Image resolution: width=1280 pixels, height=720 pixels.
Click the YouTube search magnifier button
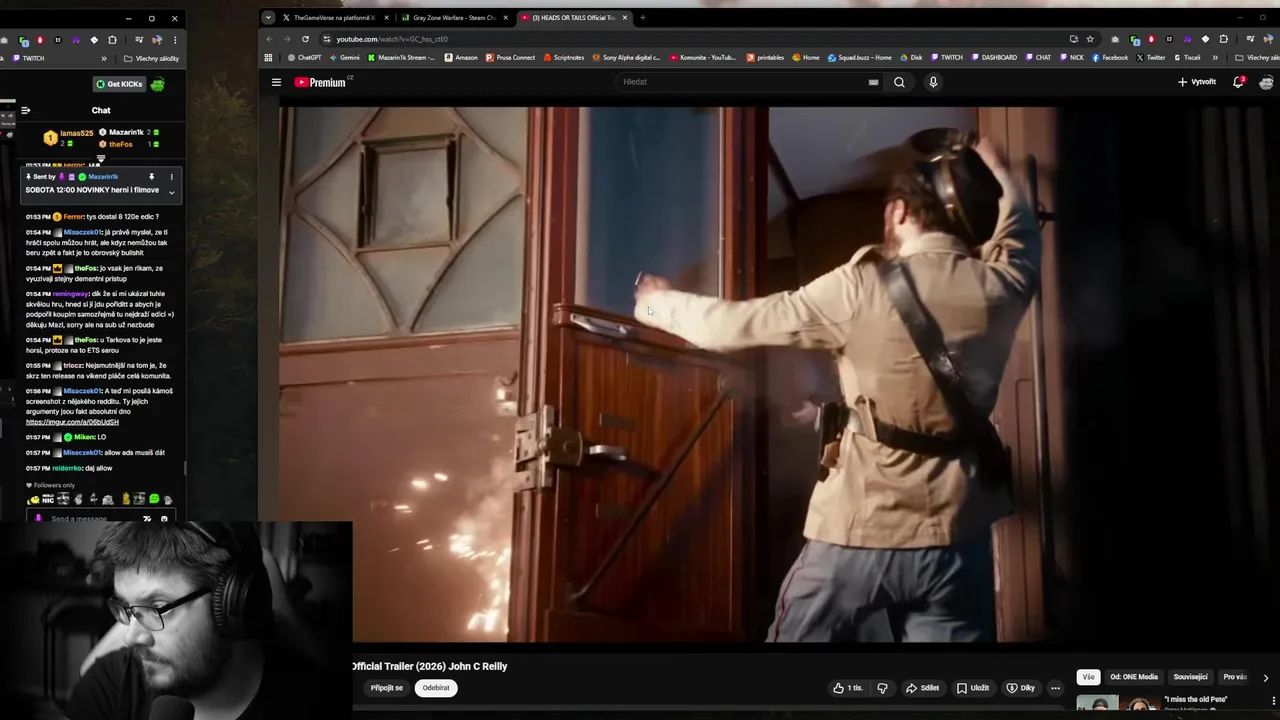(x=899, y=82)
